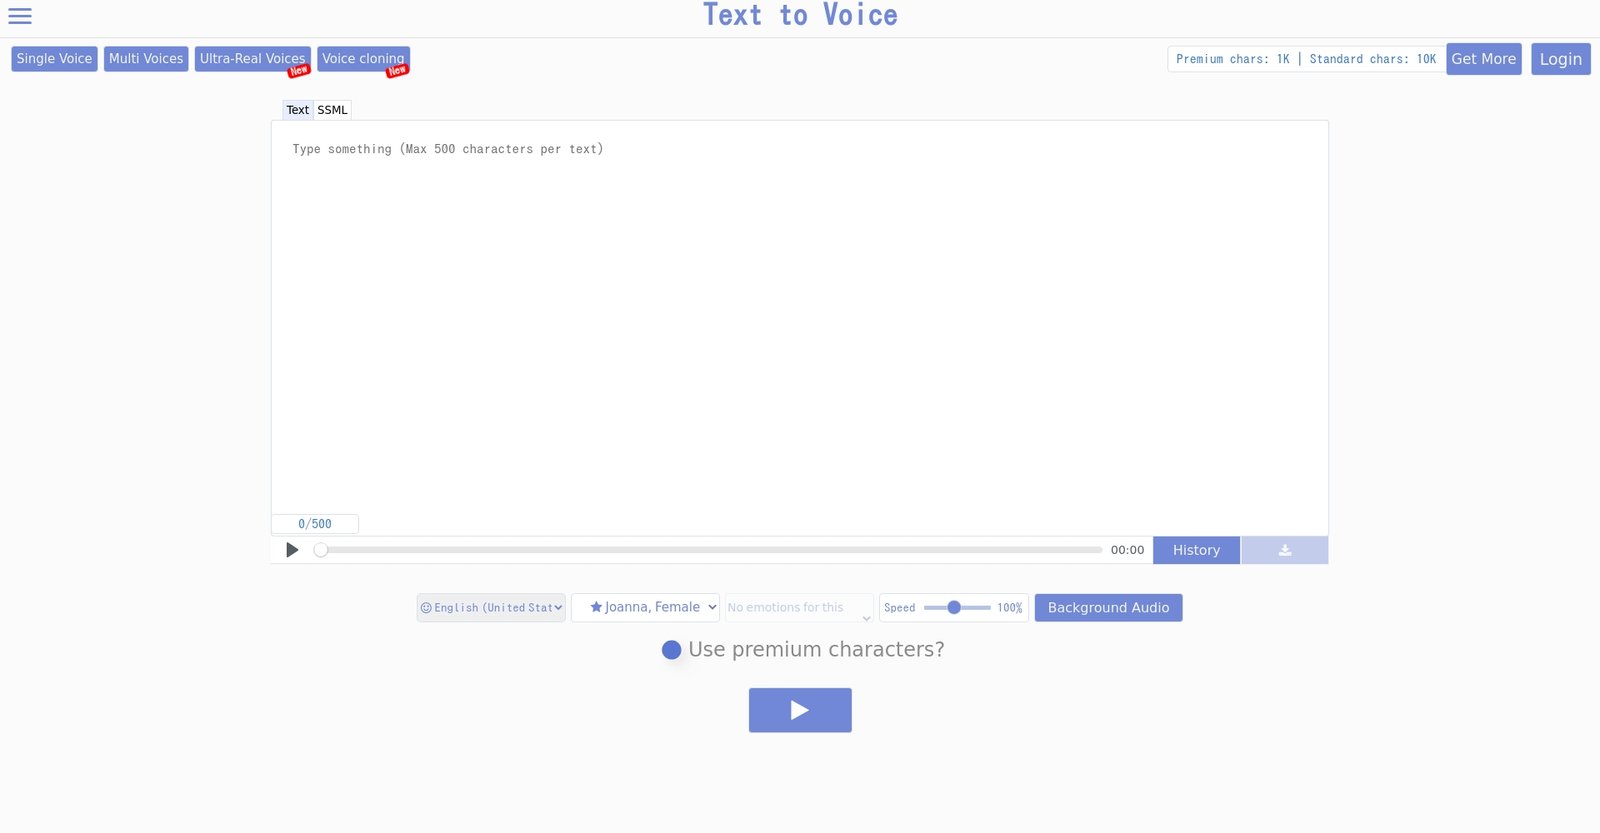
Task: Open the English (United States) language dropdown
Action: coord(490,607)
